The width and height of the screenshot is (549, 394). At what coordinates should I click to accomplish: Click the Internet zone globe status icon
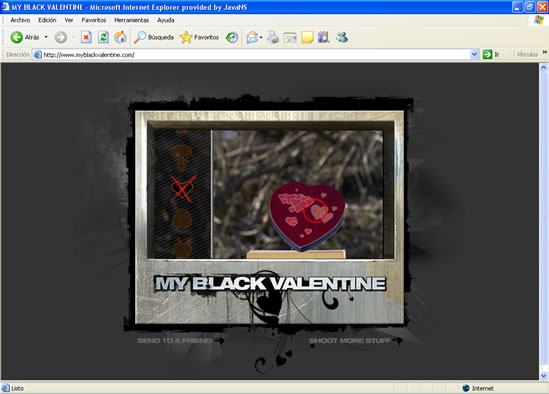[x=466, y=388]
